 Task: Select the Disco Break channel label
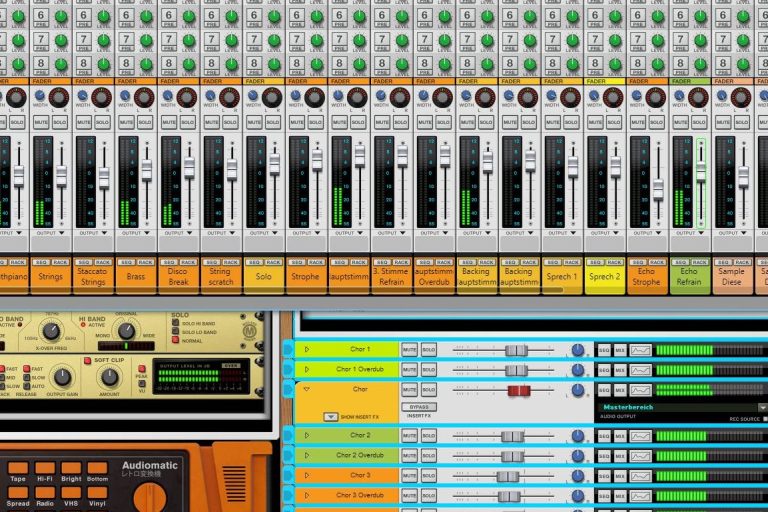178,277
